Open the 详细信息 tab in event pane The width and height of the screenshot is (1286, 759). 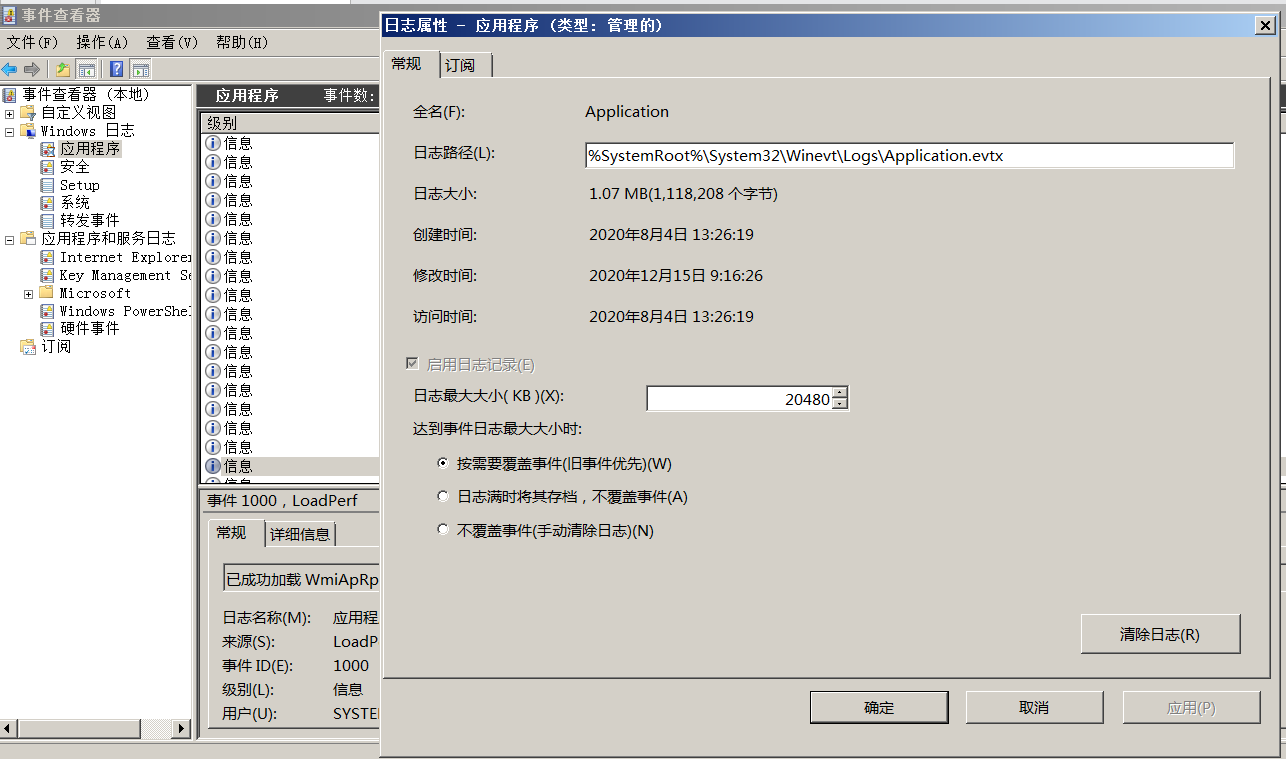(300, 534)
